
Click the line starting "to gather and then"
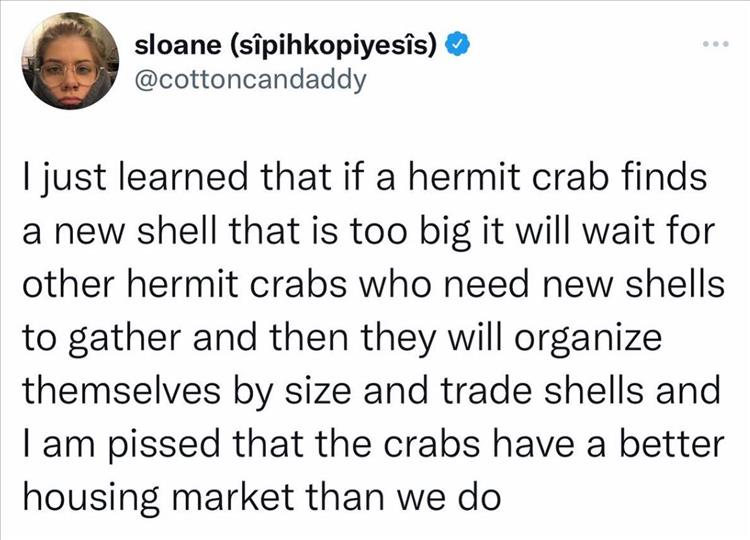pos(342,338)
